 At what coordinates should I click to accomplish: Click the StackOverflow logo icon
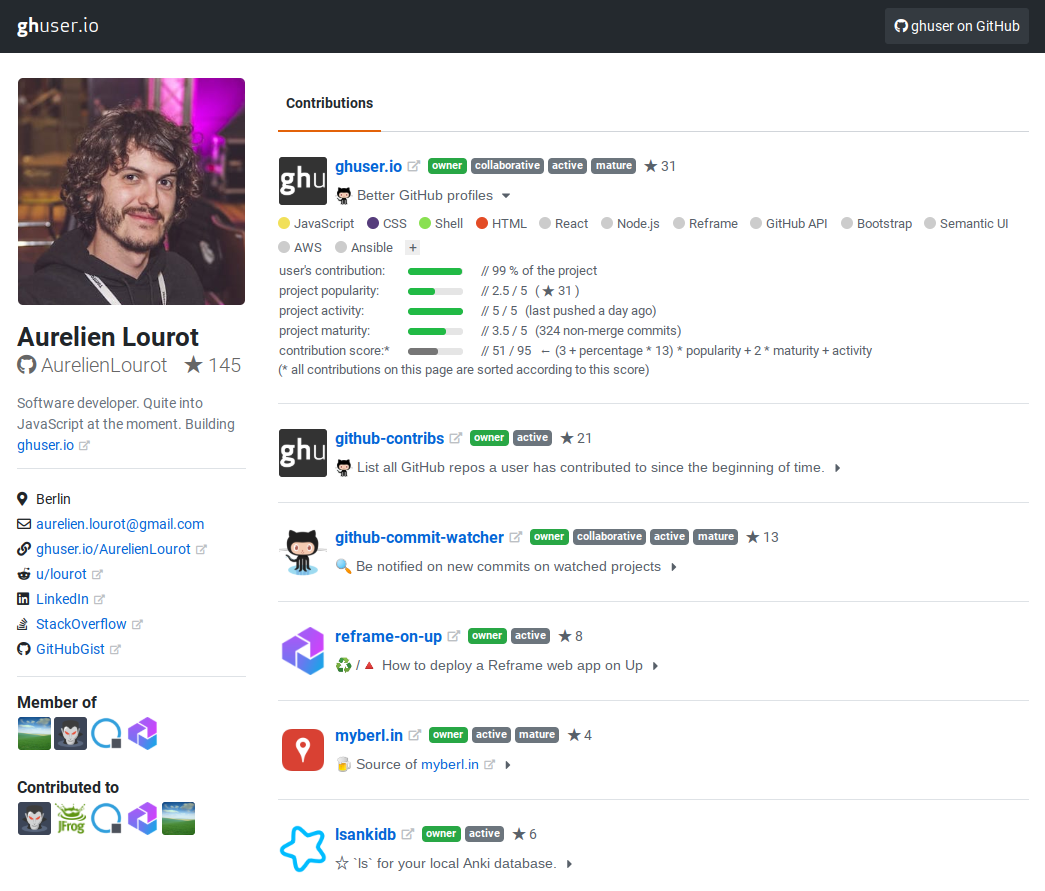pyautogui.click(x=23, y=624)
